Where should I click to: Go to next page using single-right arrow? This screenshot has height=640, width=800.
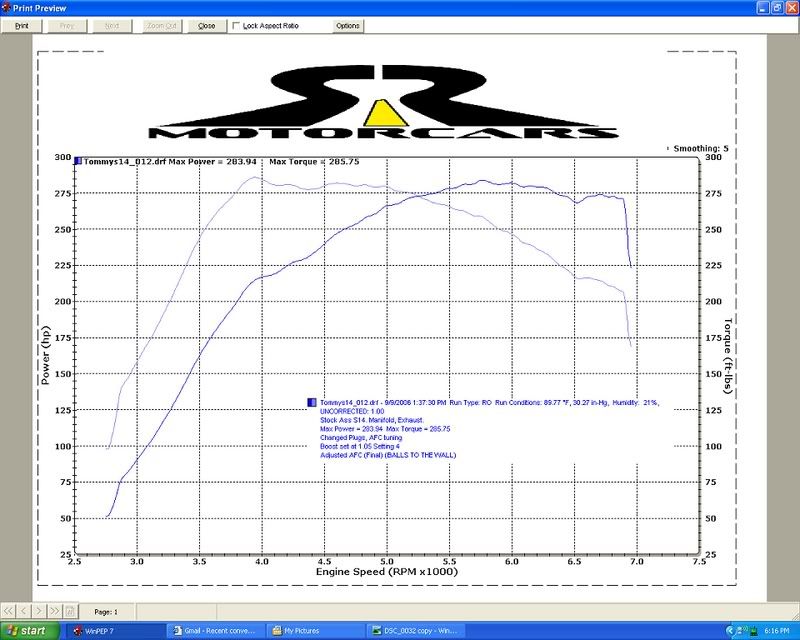point(39,611)
